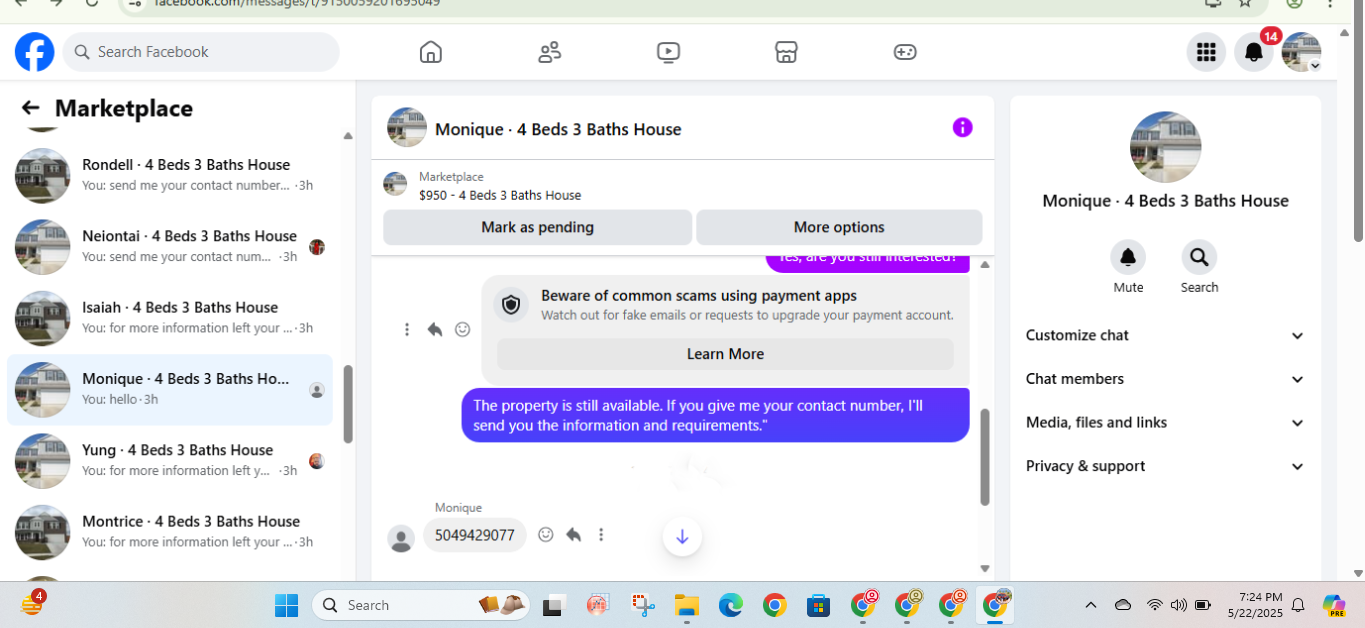Select Monique's chat in the Marketplace list

[170, 389]
